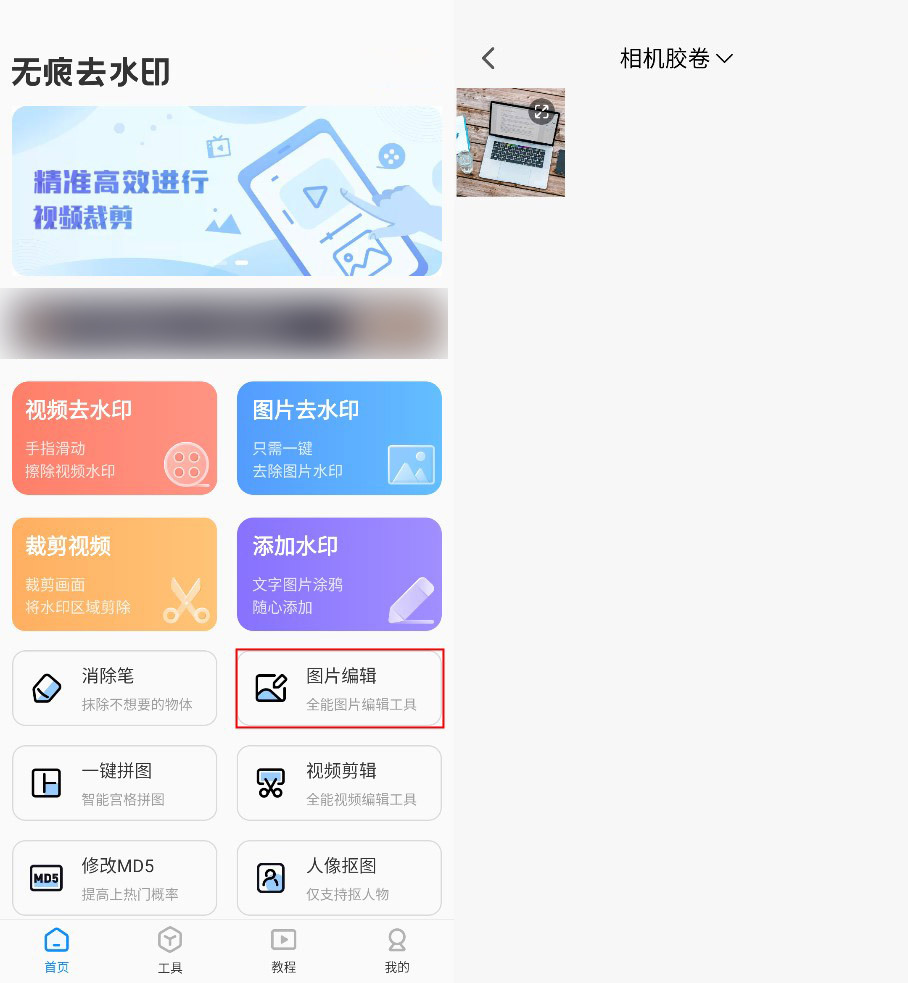Select the 人像抠图 portrait icon
The width and height of the screenshot is (908, 983).
tap(271, 878)
